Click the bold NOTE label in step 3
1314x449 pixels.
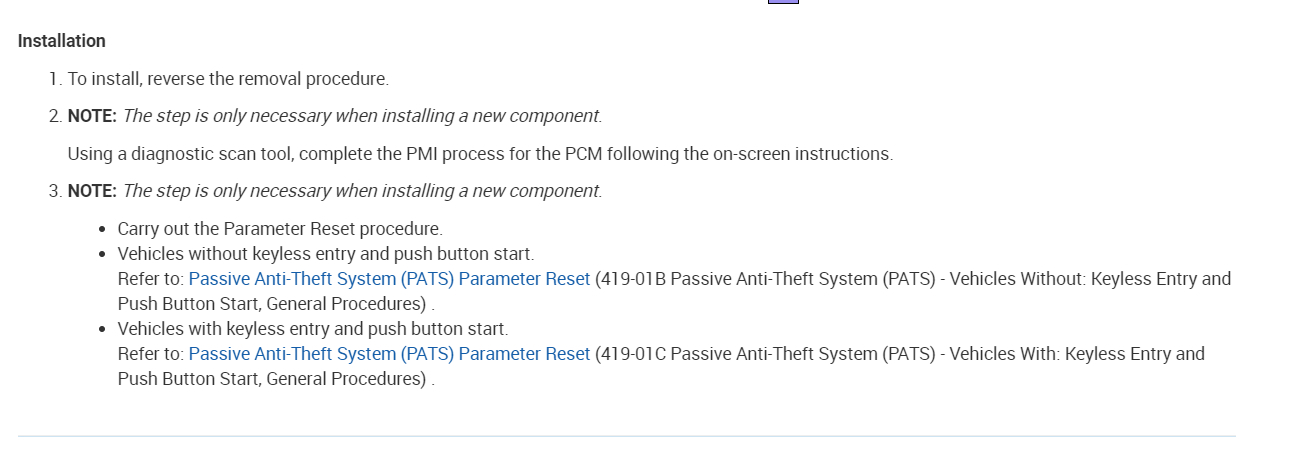coord(92,191)
